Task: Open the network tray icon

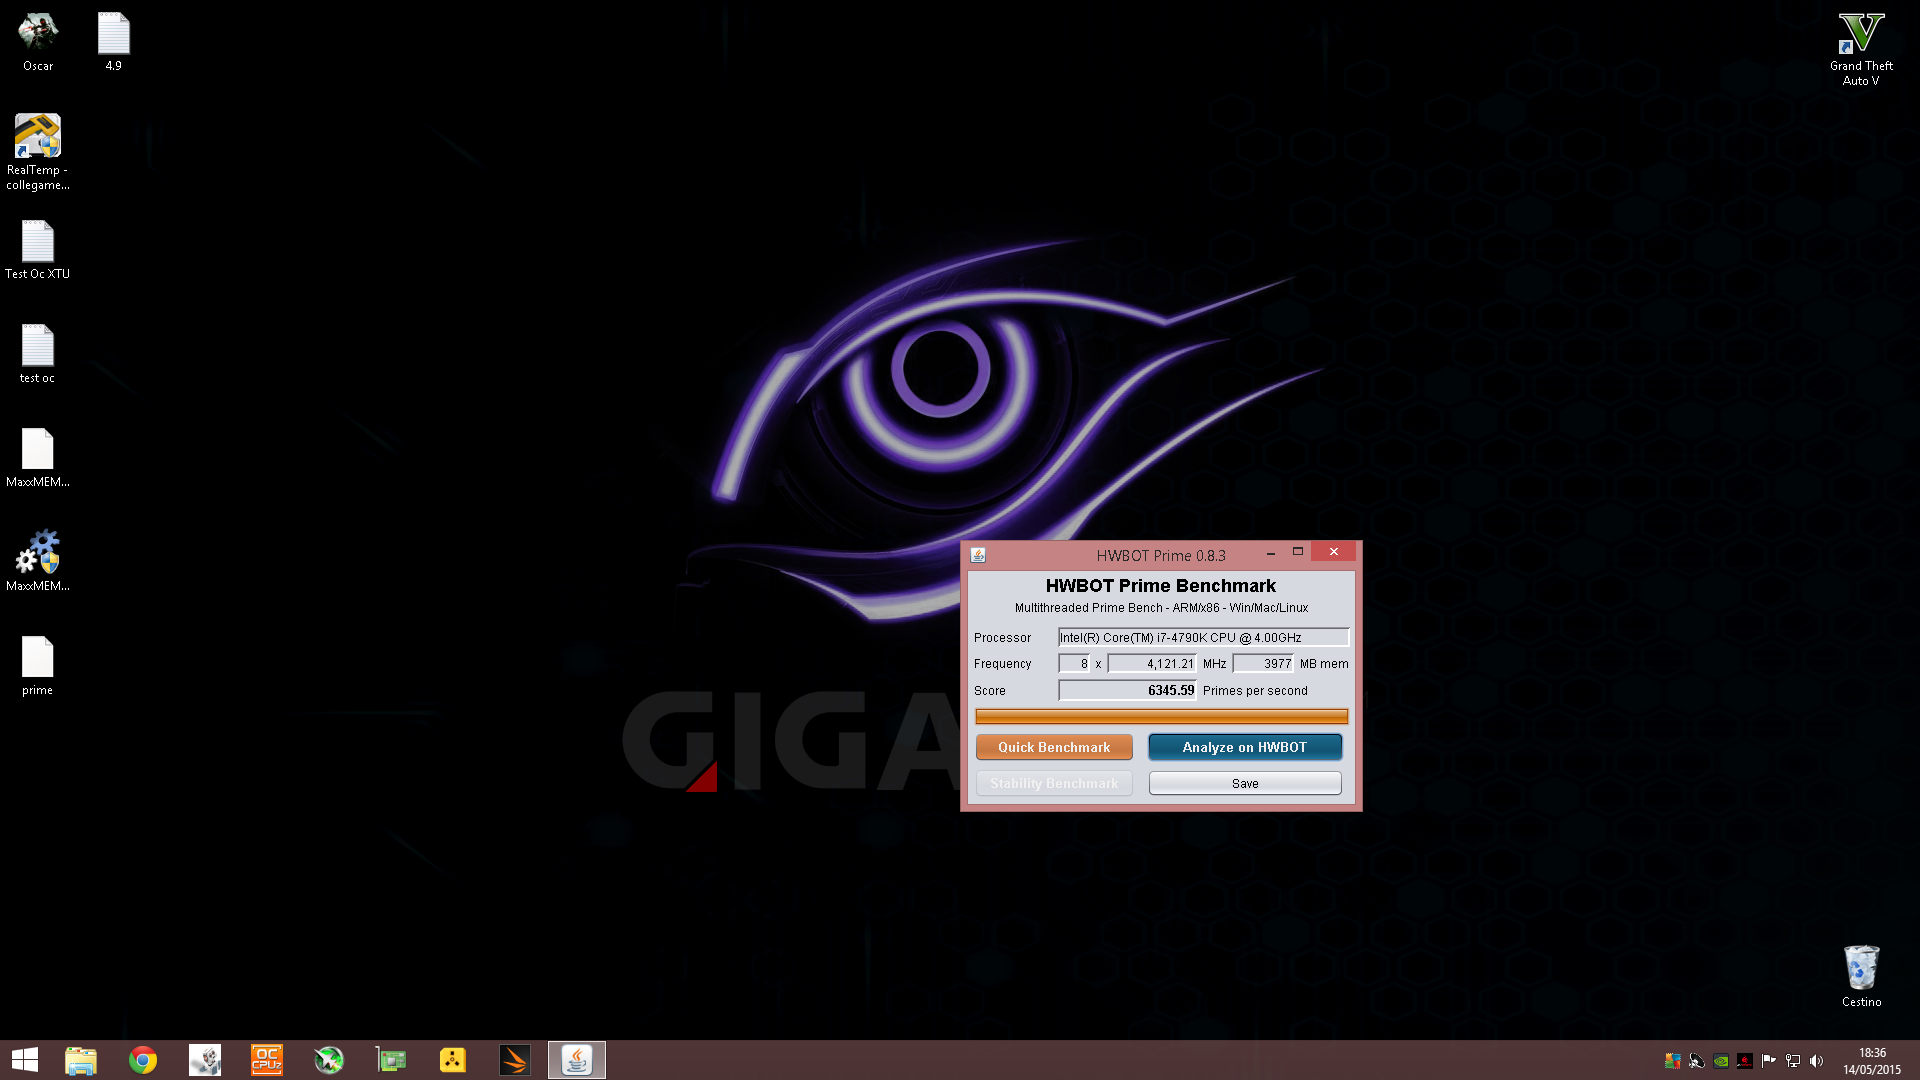Action: [1793, 1061]
